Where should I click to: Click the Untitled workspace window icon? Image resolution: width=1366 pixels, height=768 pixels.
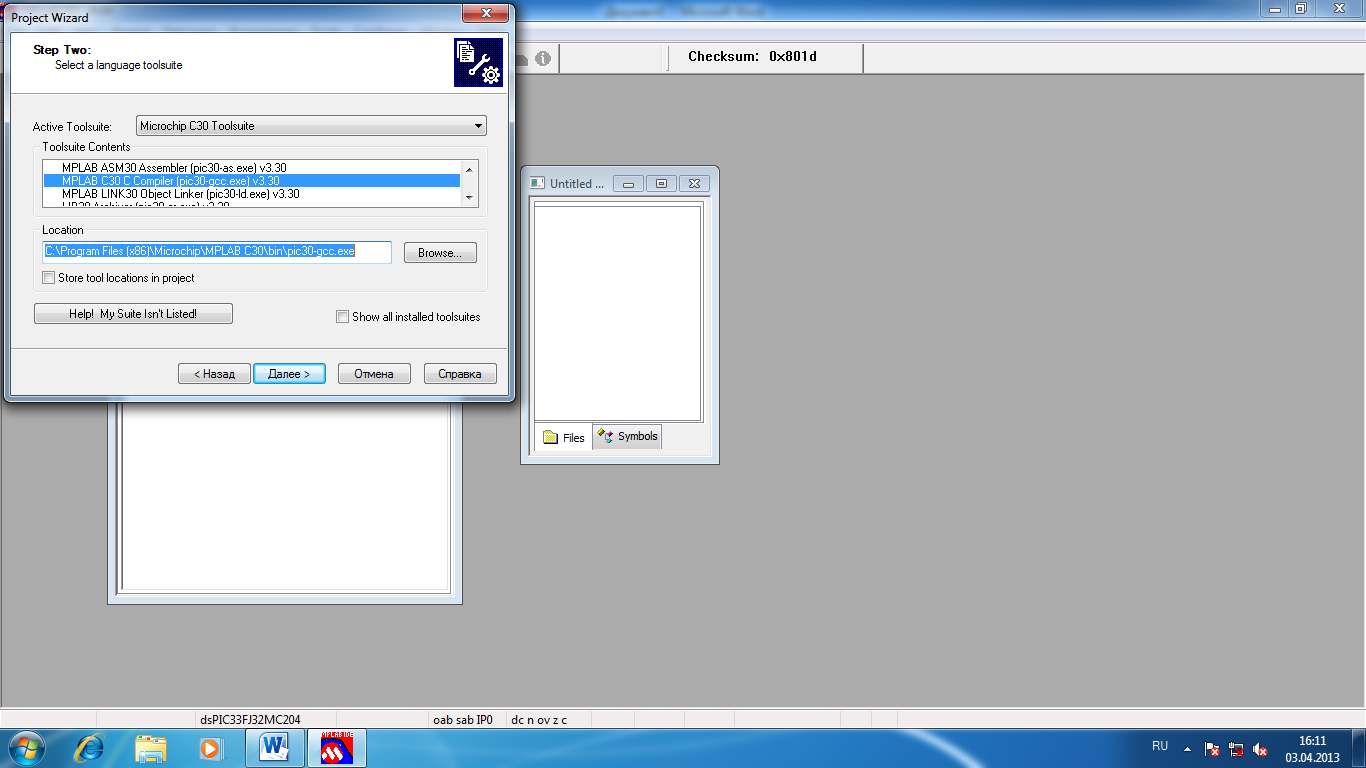point(537,183)
